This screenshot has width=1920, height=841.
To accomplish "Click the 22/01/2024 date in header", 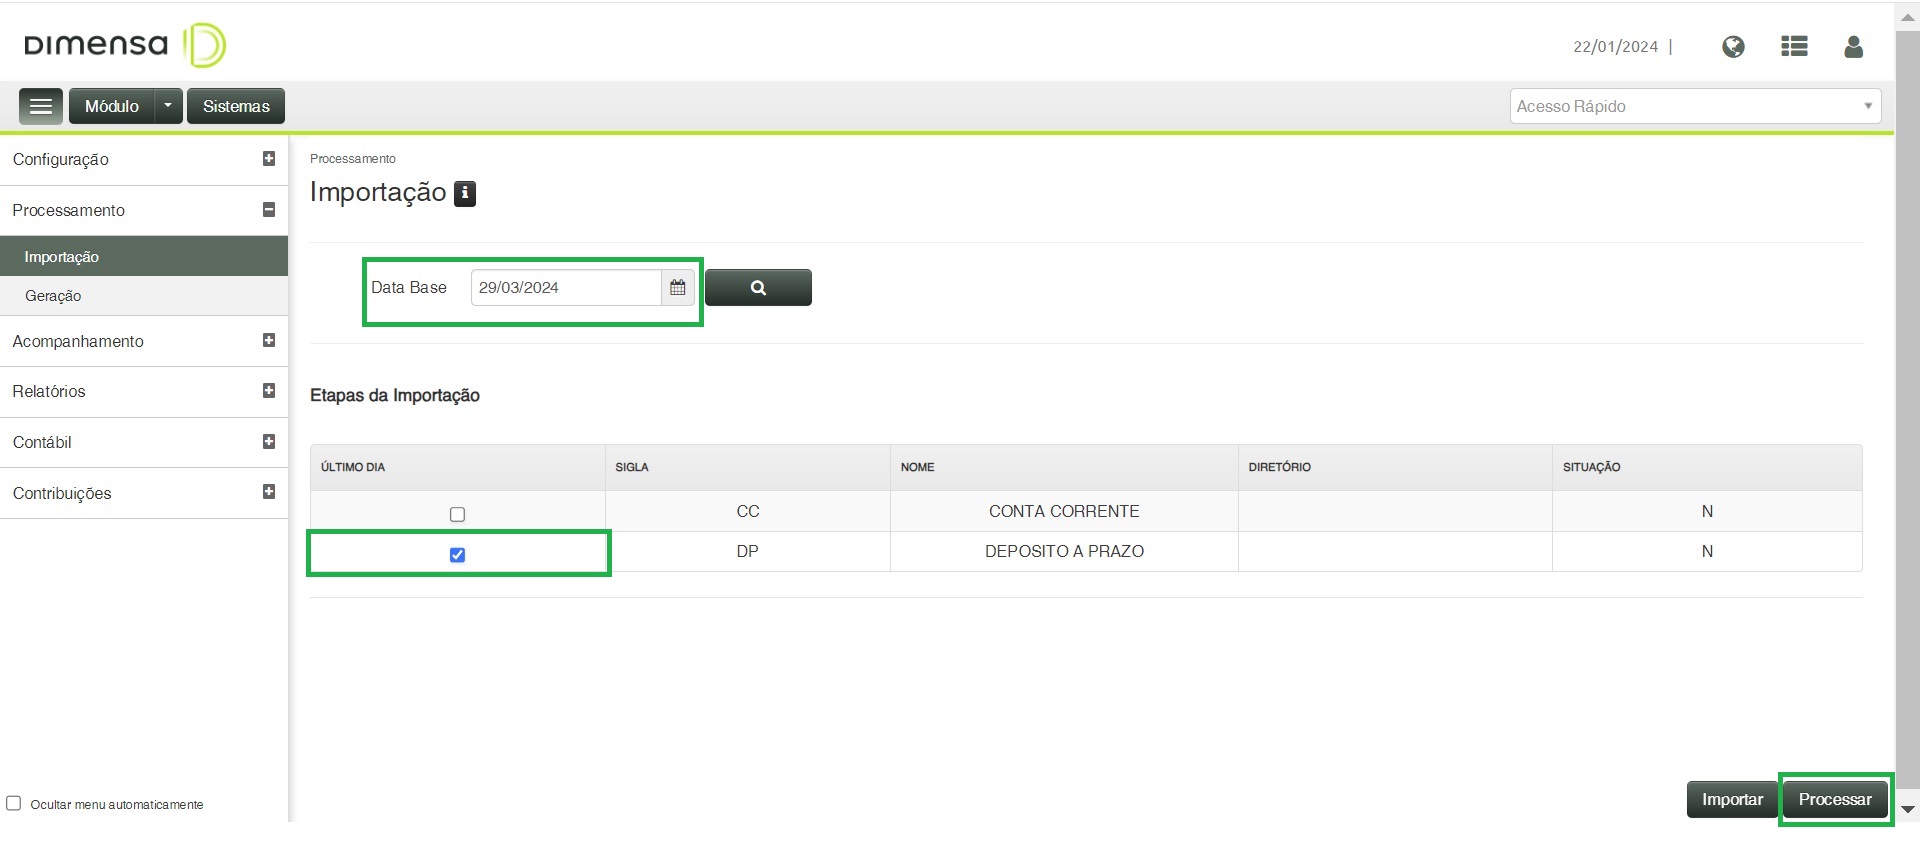I will click(1615, 47).
